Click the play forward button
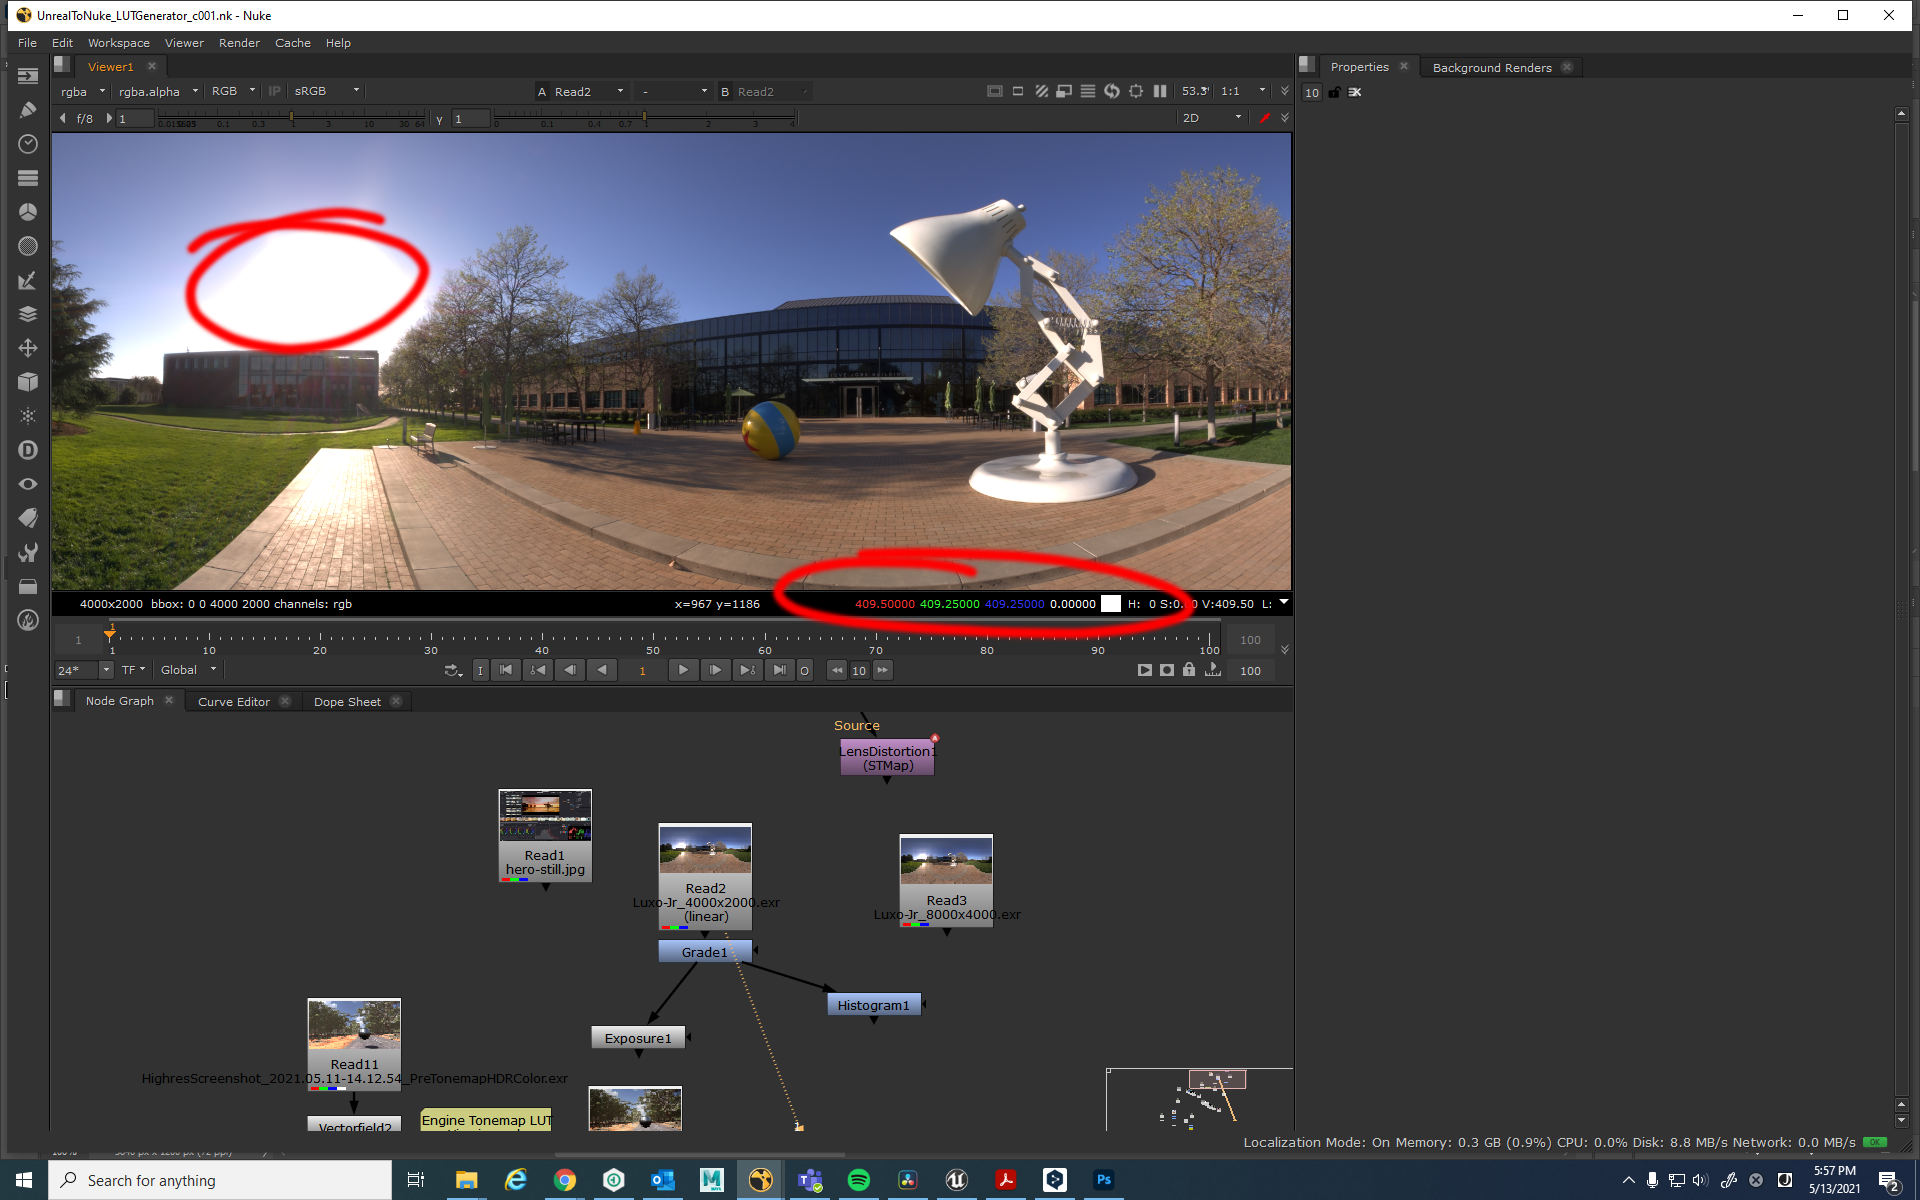 point(683,670)
